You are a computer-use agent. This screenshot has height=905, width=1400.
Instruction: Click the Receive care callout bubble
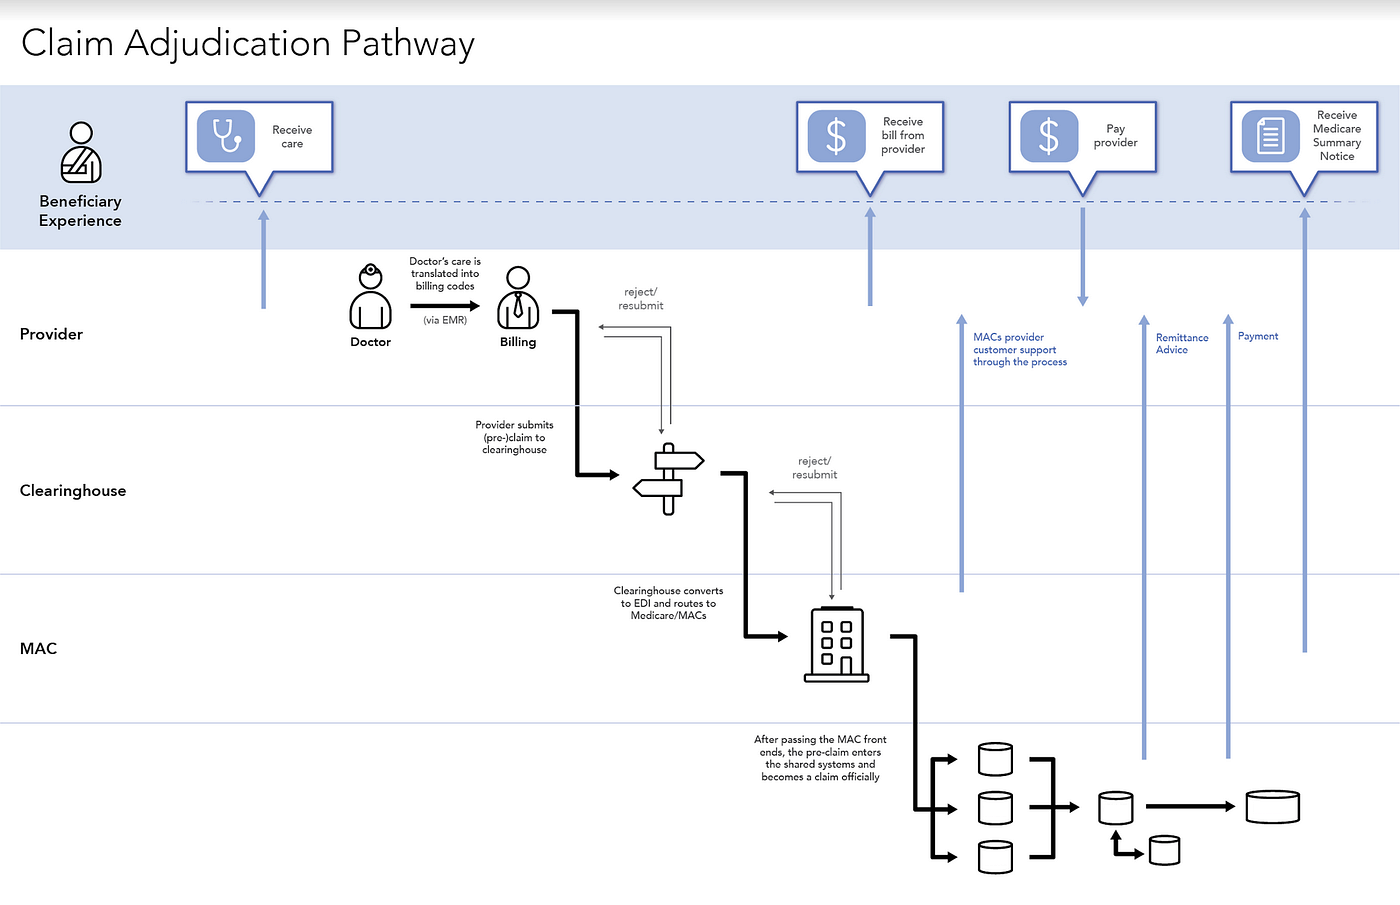(x=259, y=136)
